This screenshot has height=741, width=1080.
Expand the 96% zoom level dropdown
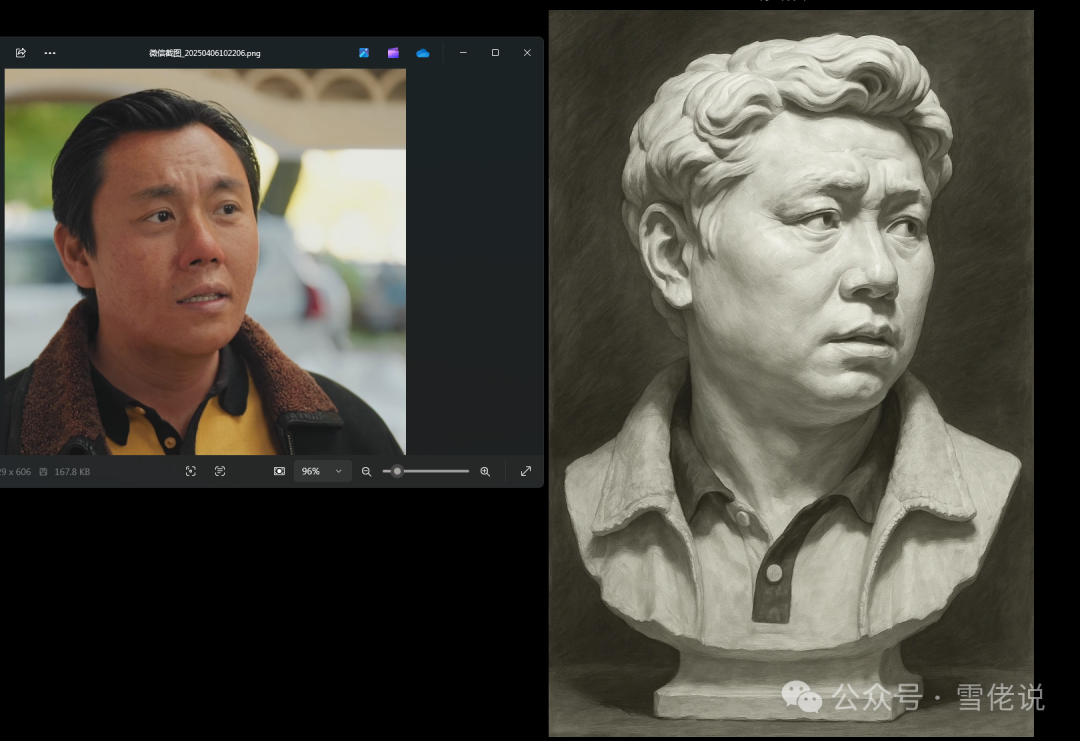pyautogui.click(x=322, y=471)
